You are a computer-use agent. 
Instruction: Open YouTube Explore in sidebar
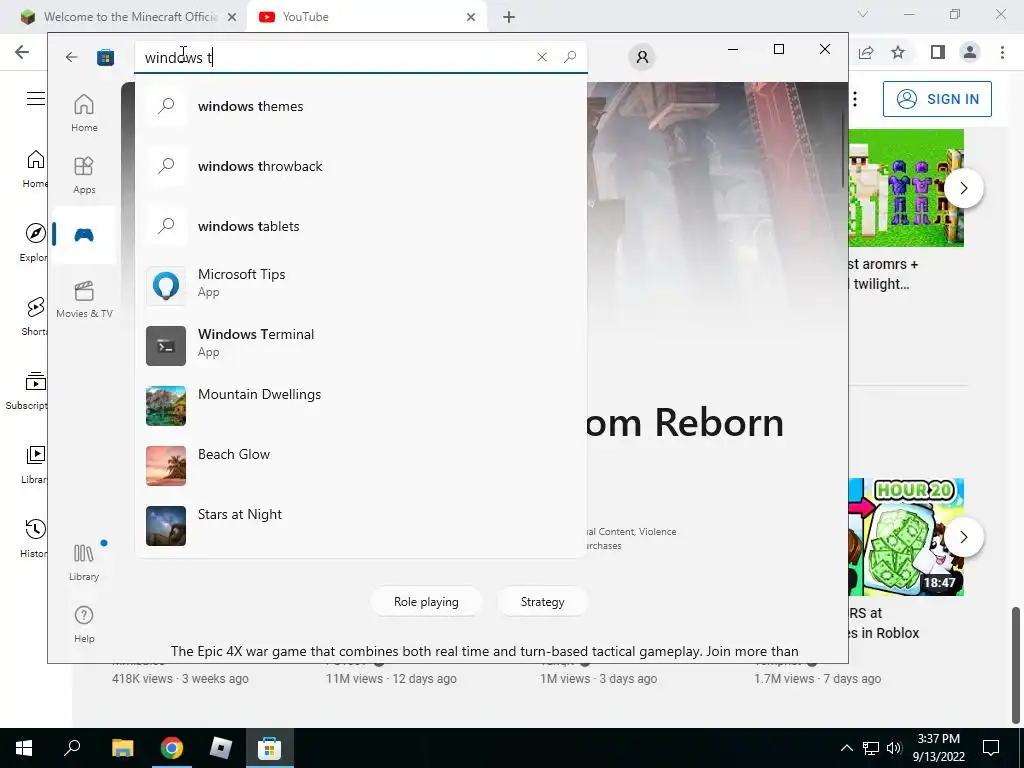tap(35, 243)
